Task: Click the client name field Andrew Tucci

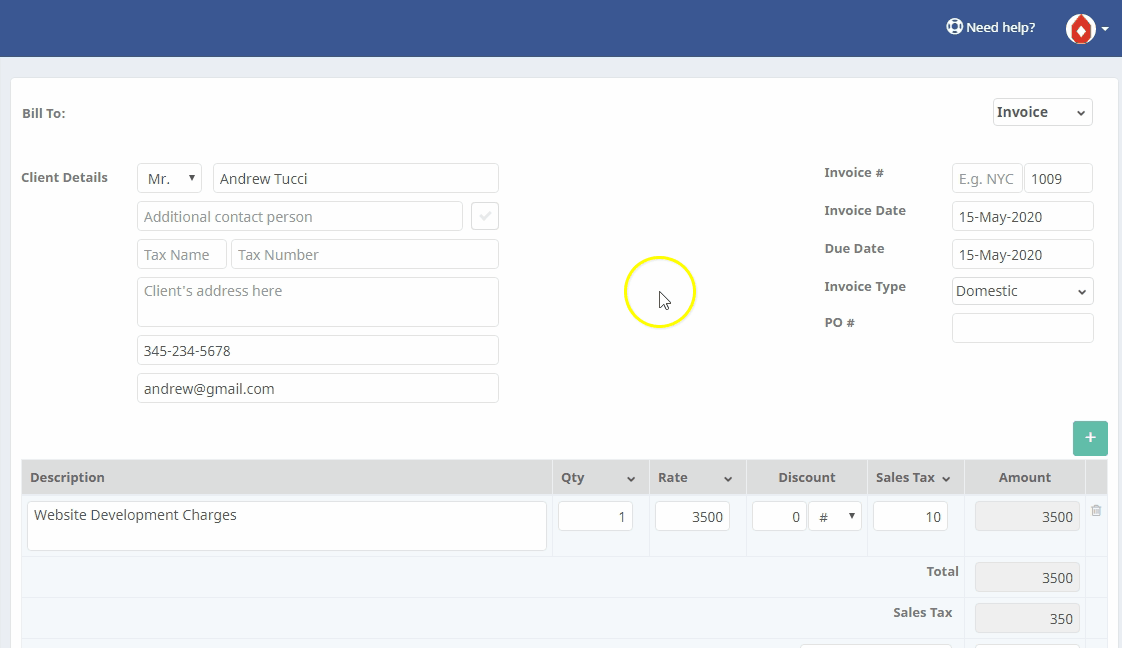Action: (356, 178)
